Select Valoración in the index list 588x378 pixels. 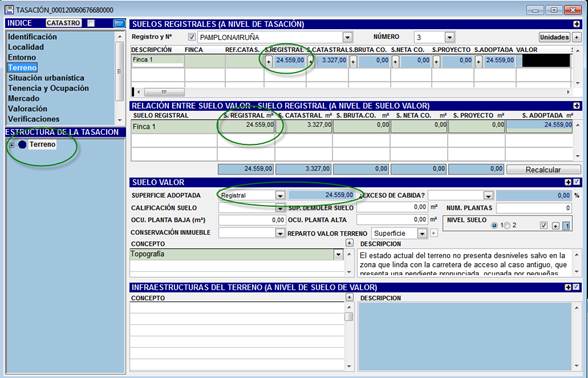coord(28,109)
